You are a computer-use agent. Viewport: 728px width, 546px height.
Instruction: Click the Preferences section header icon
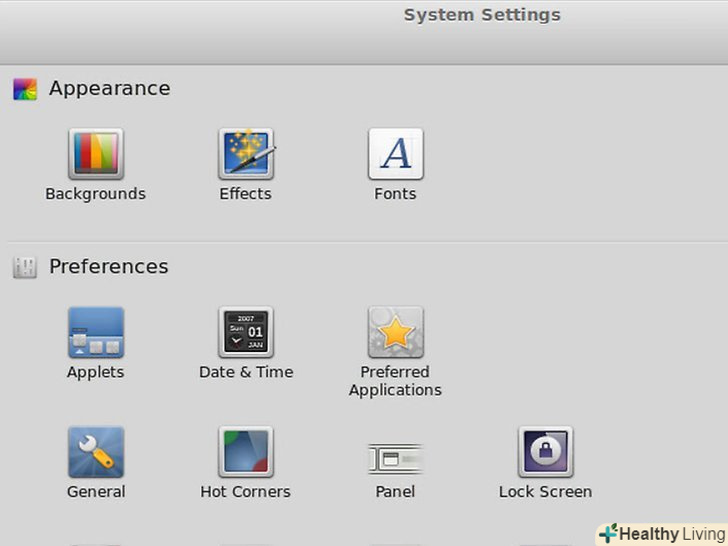coord(25,267)
